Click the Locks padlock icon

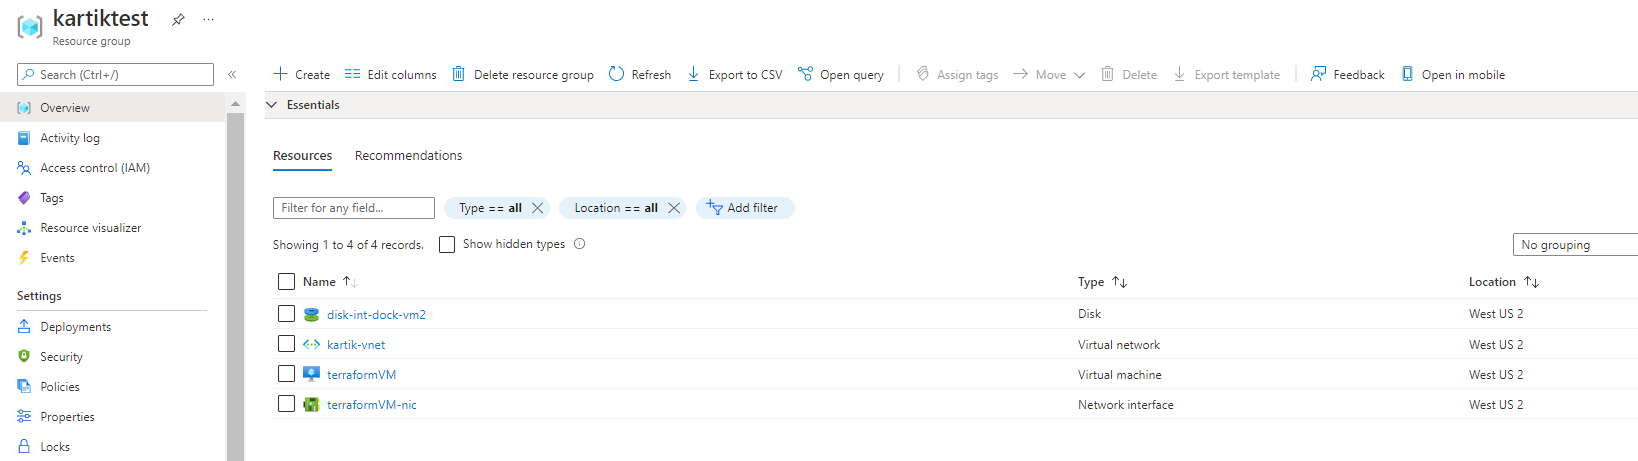[x=24, y=447]
